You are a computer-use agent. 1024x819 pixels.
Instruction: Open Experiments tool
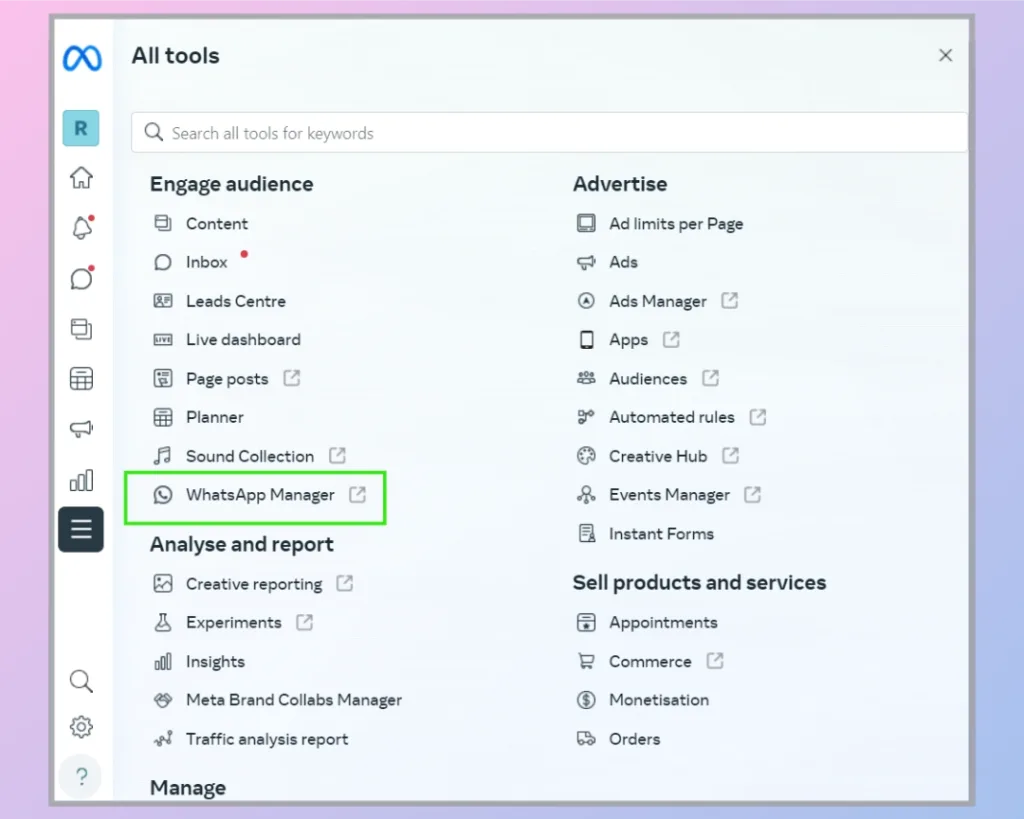233,622
